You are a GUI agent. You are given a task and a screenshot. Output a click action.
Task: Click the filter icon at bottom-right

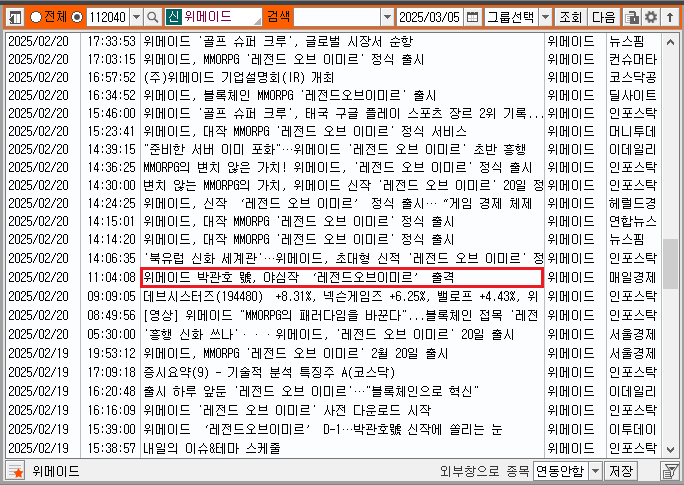(x=670, y=471)
